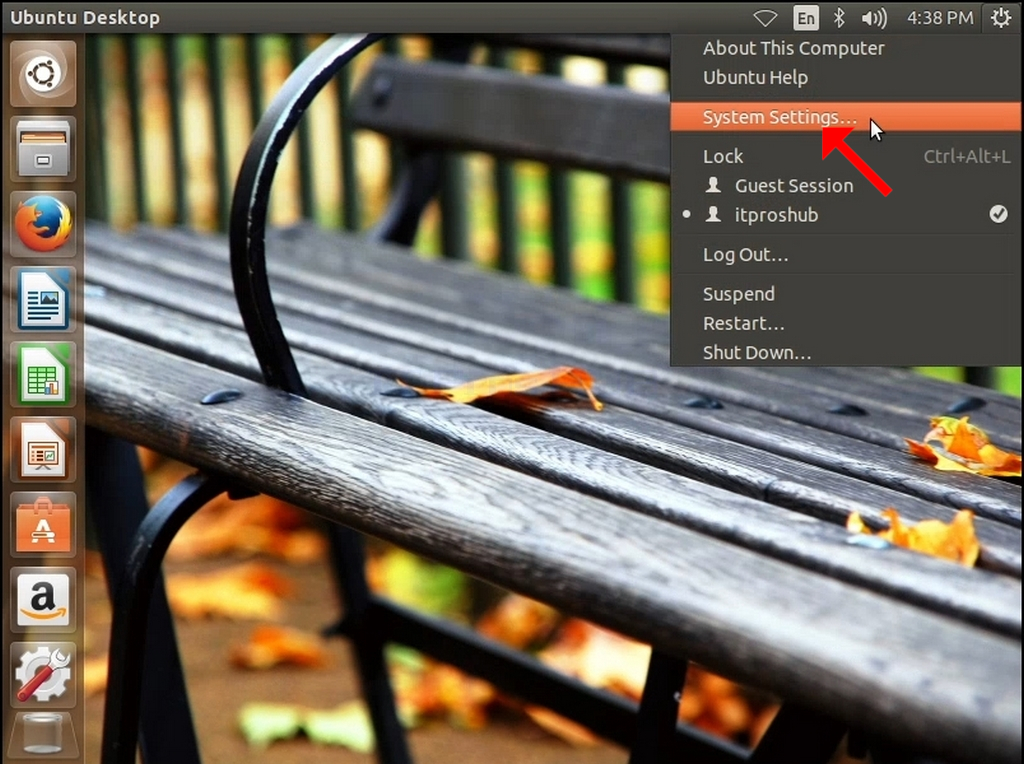Open the Amazon launcher icon
The height and width of the screenshot is (764, 1024).
(43, 599)
